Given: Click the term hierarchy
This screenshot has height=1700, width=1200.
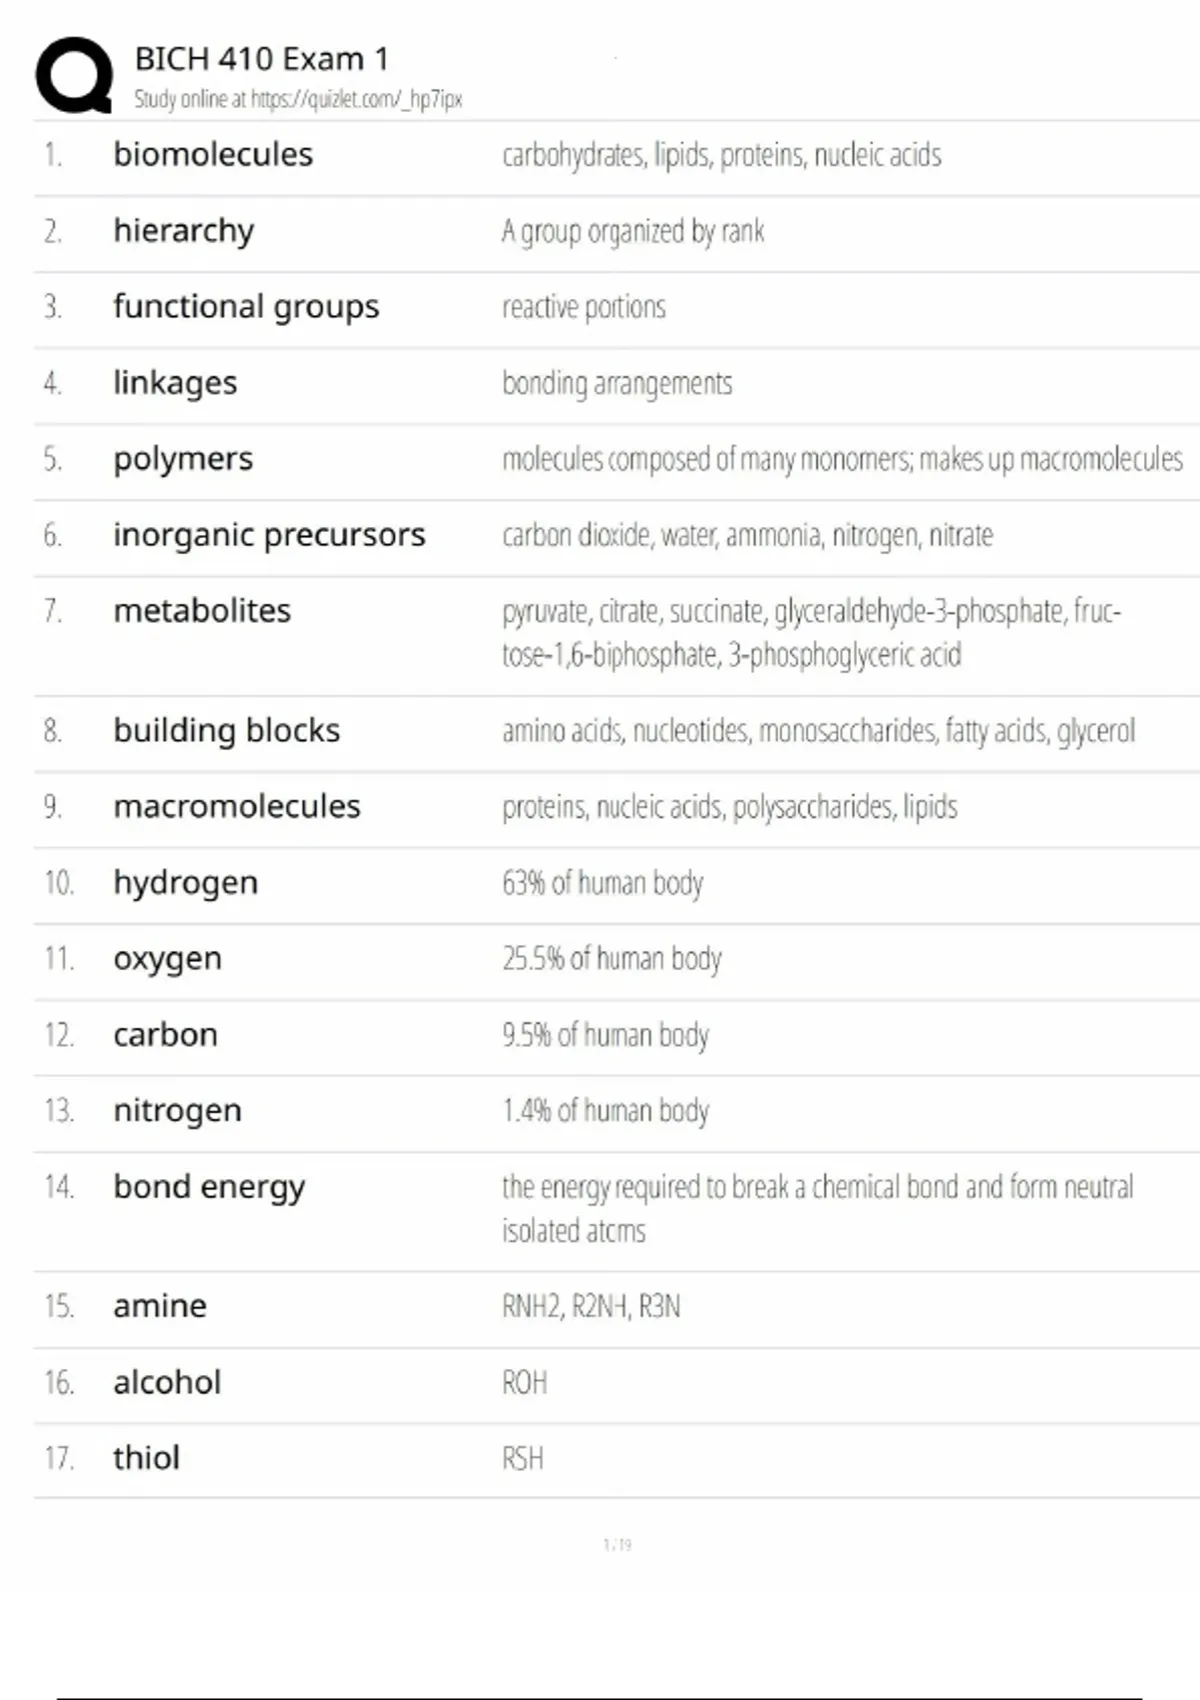Looking at the screenshot, I should coord(184,231).
